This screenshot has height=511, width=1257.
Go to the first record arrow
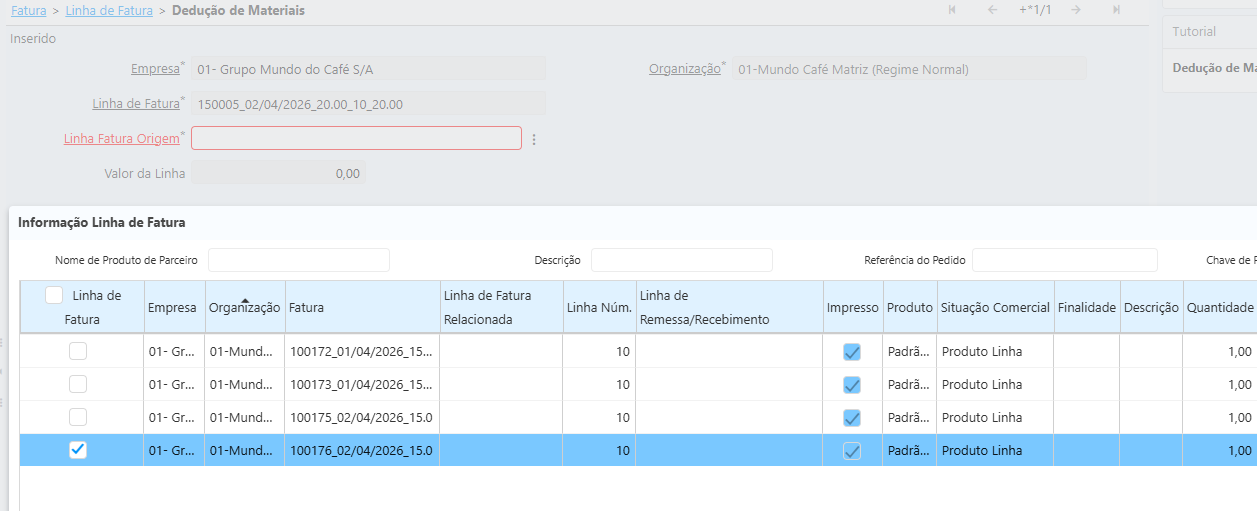(x=952, y=10)
